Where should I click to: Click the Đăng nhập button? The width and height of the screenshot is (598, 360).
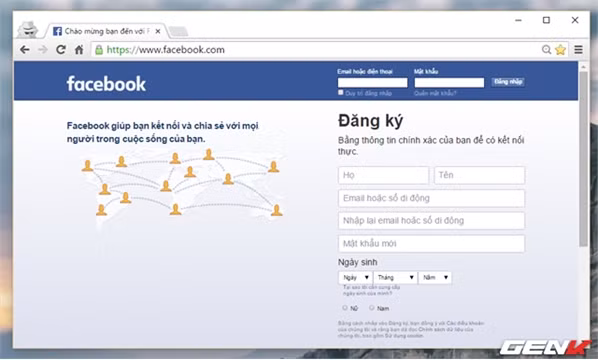click(508, 82)
